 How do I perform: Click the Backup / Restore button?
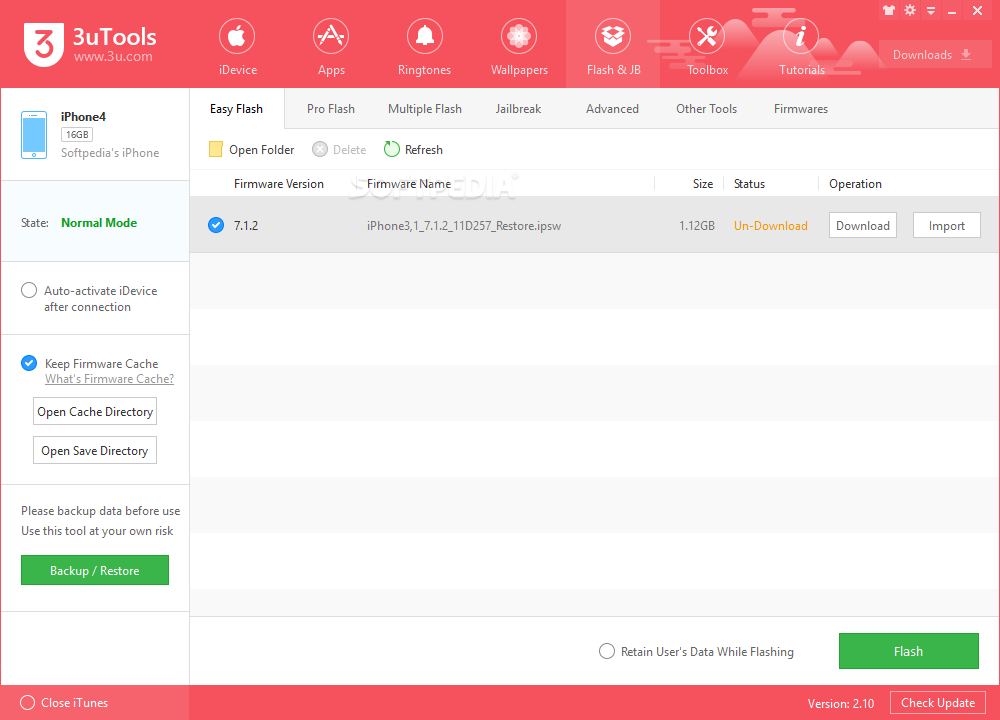95,570
